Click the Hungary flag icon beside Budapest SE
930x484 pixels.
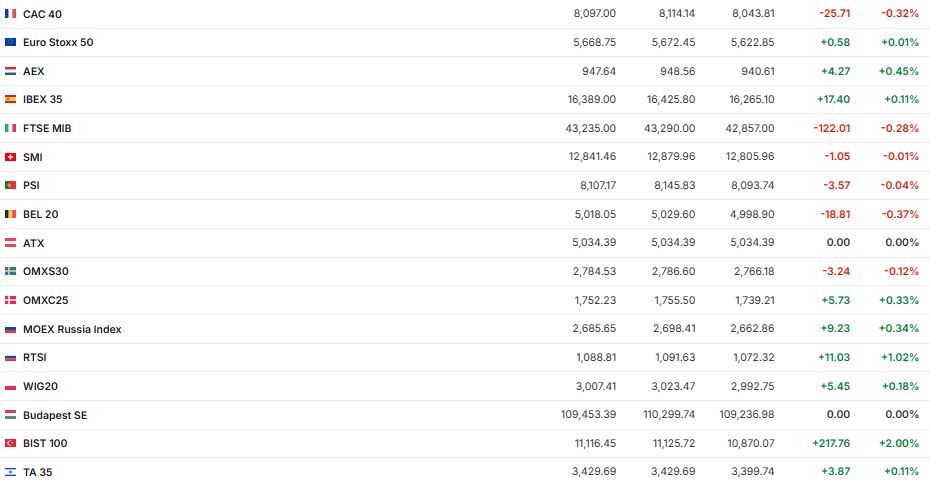click(10, 415)
